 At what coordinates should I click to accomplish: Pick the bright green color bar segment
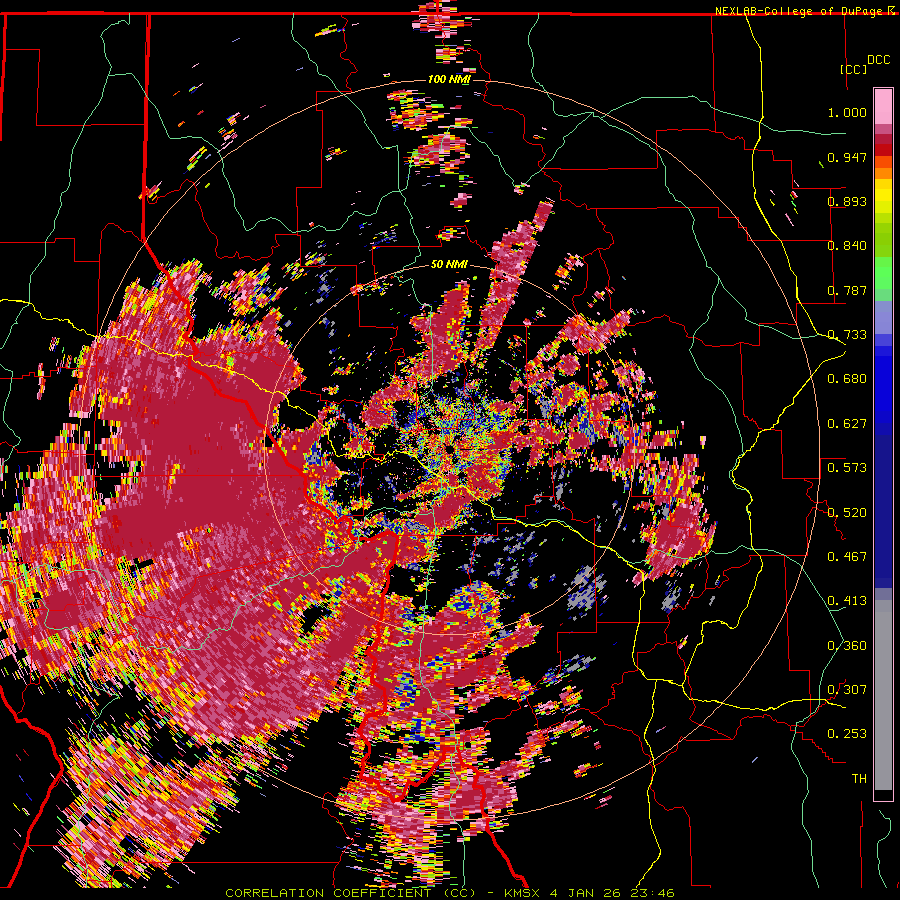tap(883, 273)
